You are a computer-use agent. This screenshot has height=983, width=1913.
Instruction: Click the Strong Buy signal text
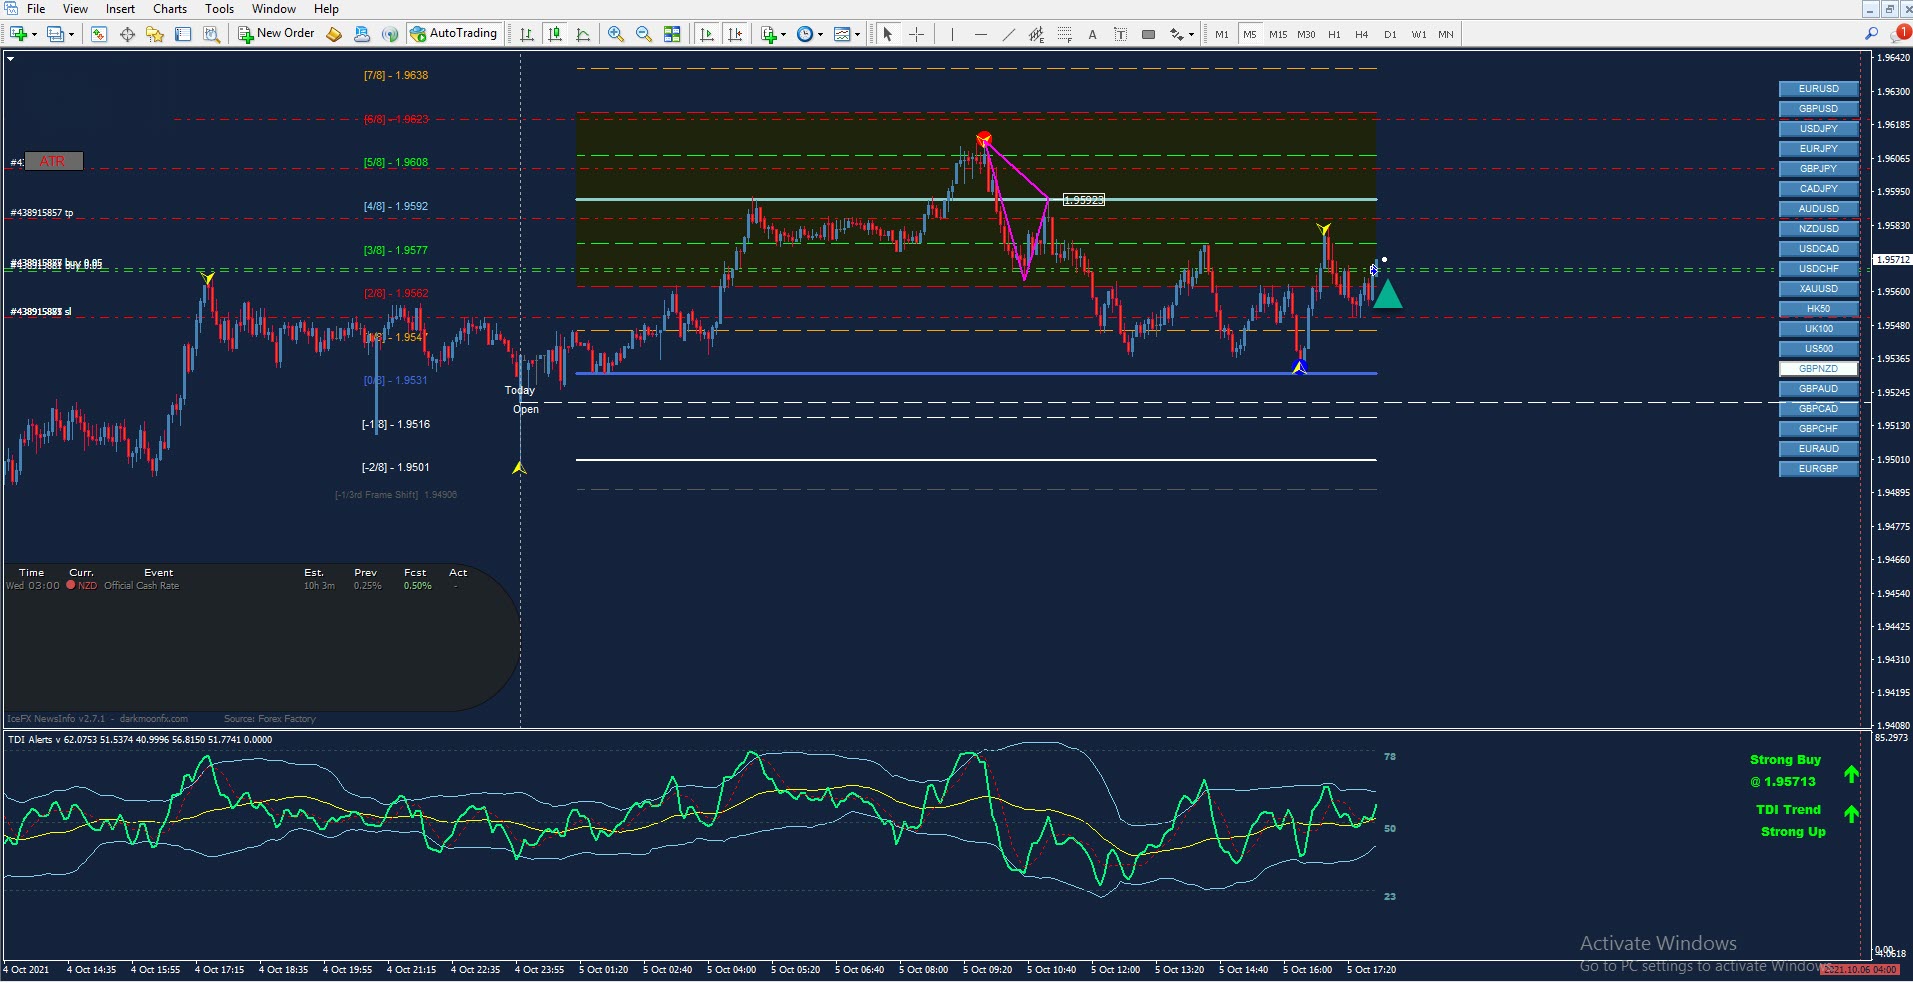(1785, 760)
